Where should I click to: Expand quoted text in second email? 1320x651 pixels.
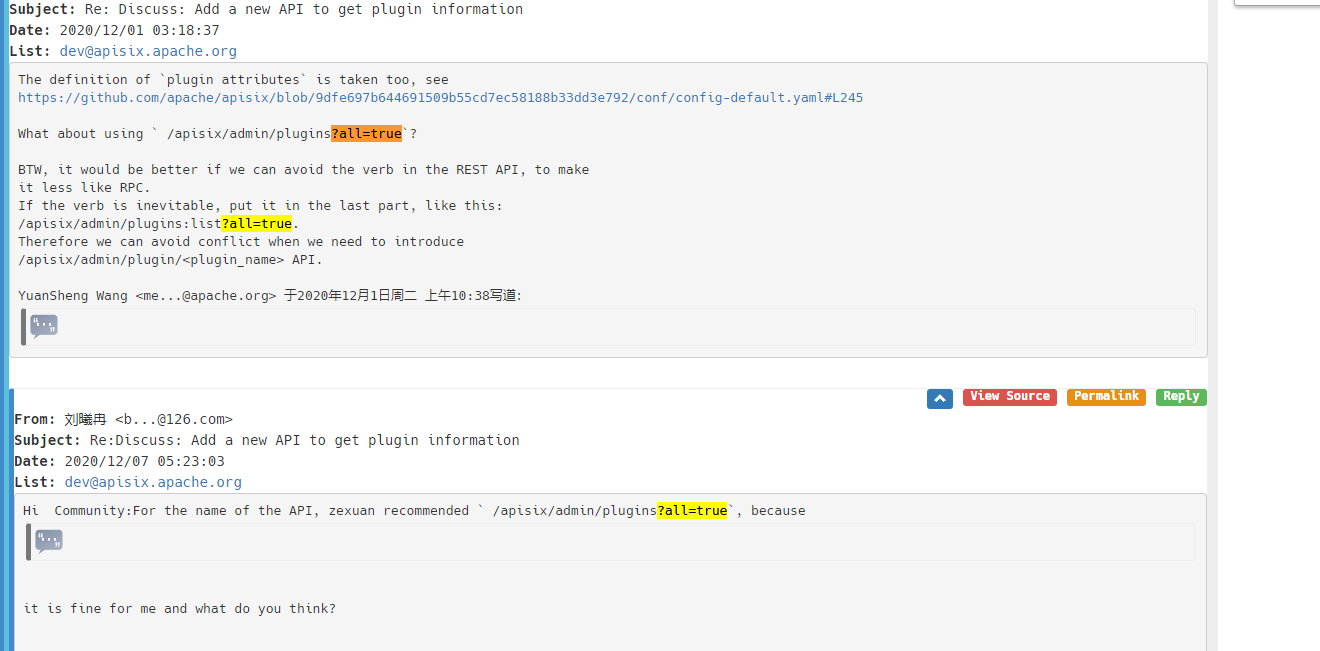(49, 542)
